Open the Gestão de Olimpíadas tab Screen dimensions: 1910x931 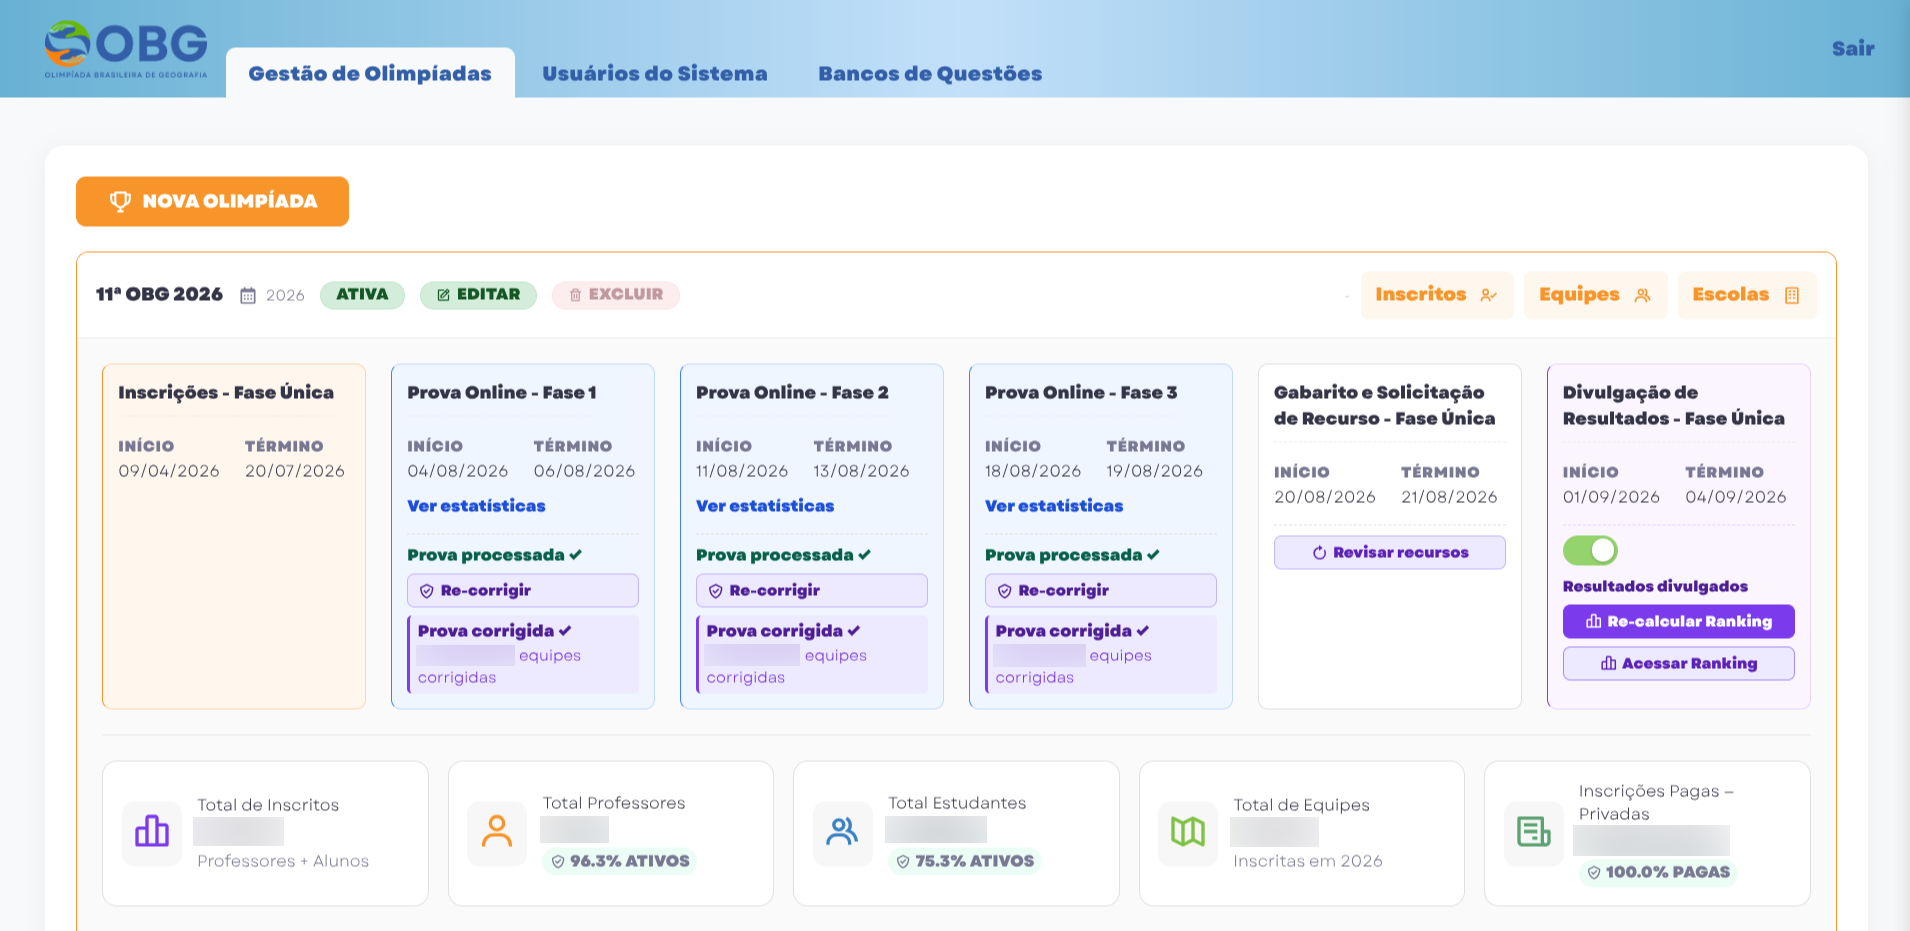[370, 73]
